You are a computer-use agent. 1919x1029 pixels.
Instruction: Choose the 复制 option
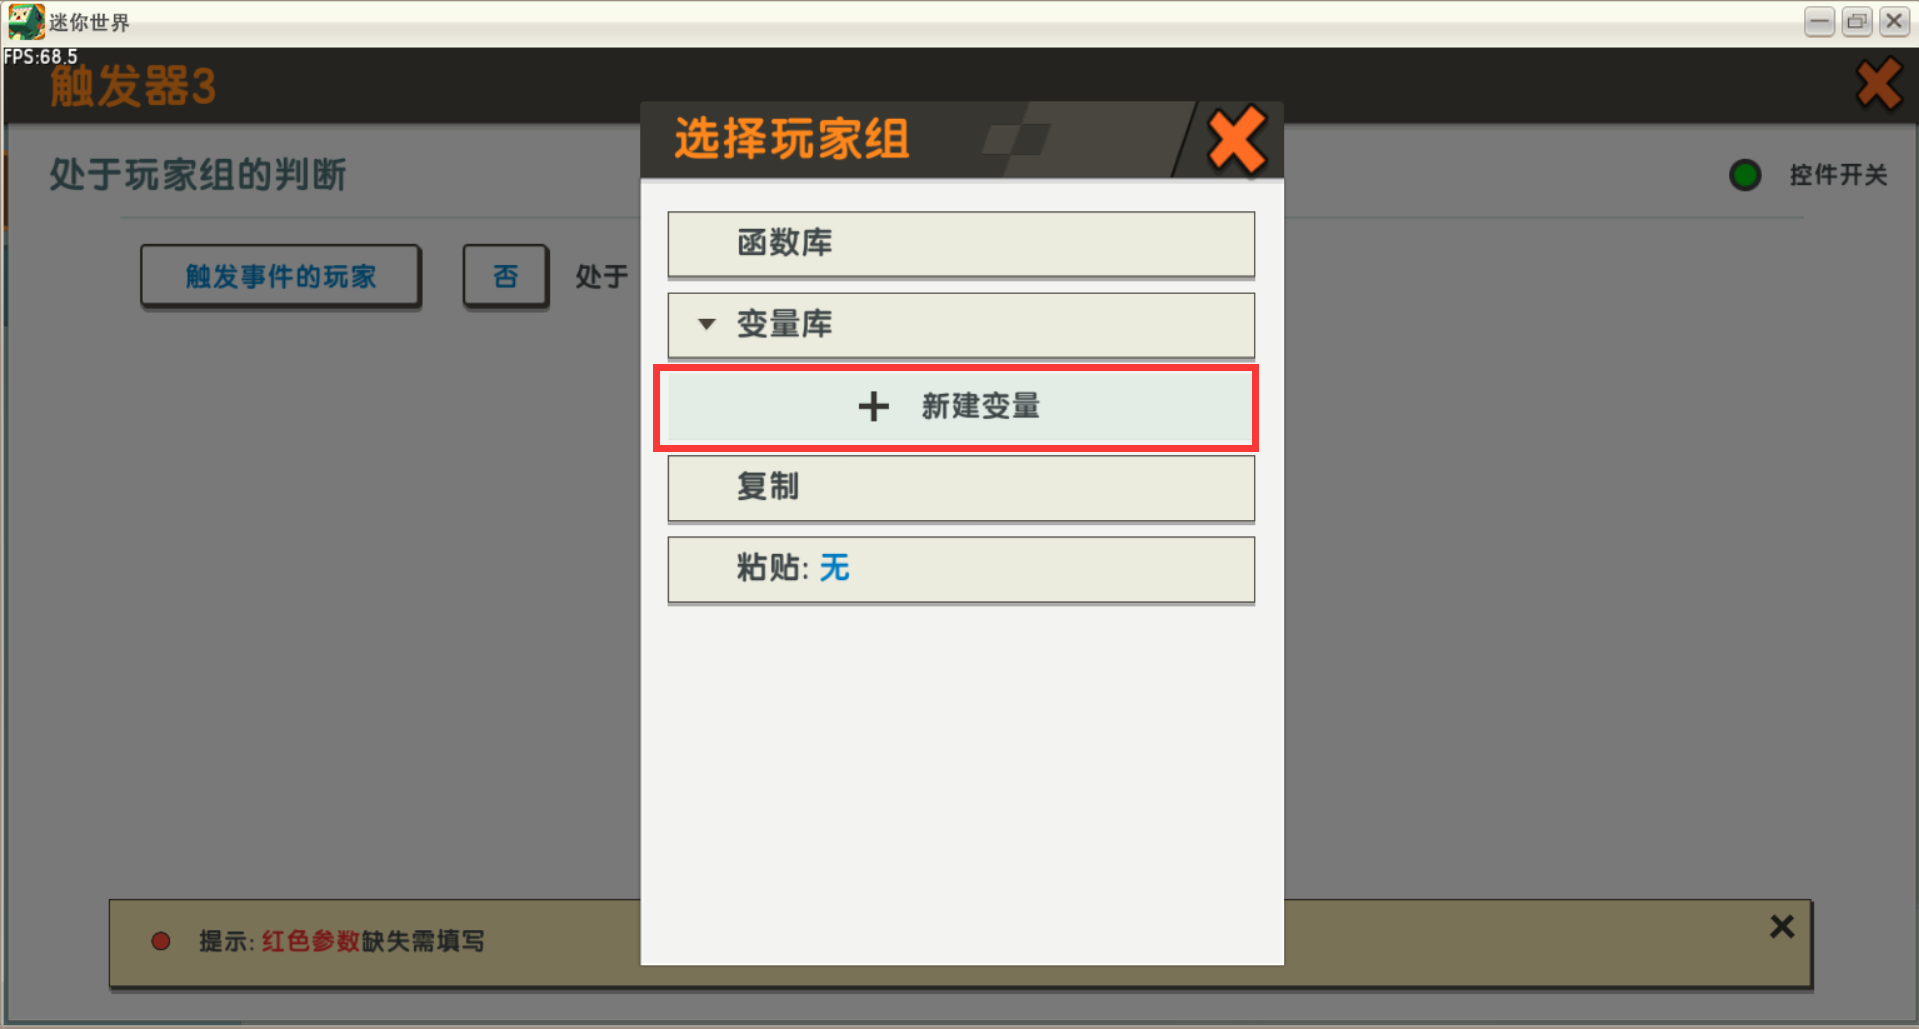961,488
